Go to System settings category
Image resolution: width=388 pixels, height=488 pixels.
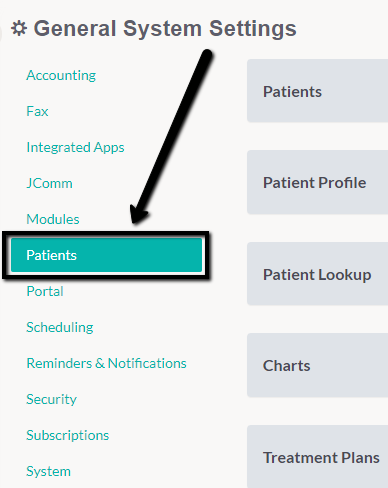(49, 471)
